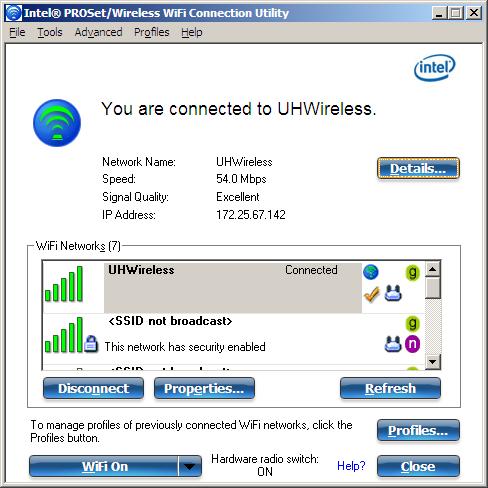Expand the WiFi On dropdown arrow
Screen dimensions: 488x488
click(190, 466)
